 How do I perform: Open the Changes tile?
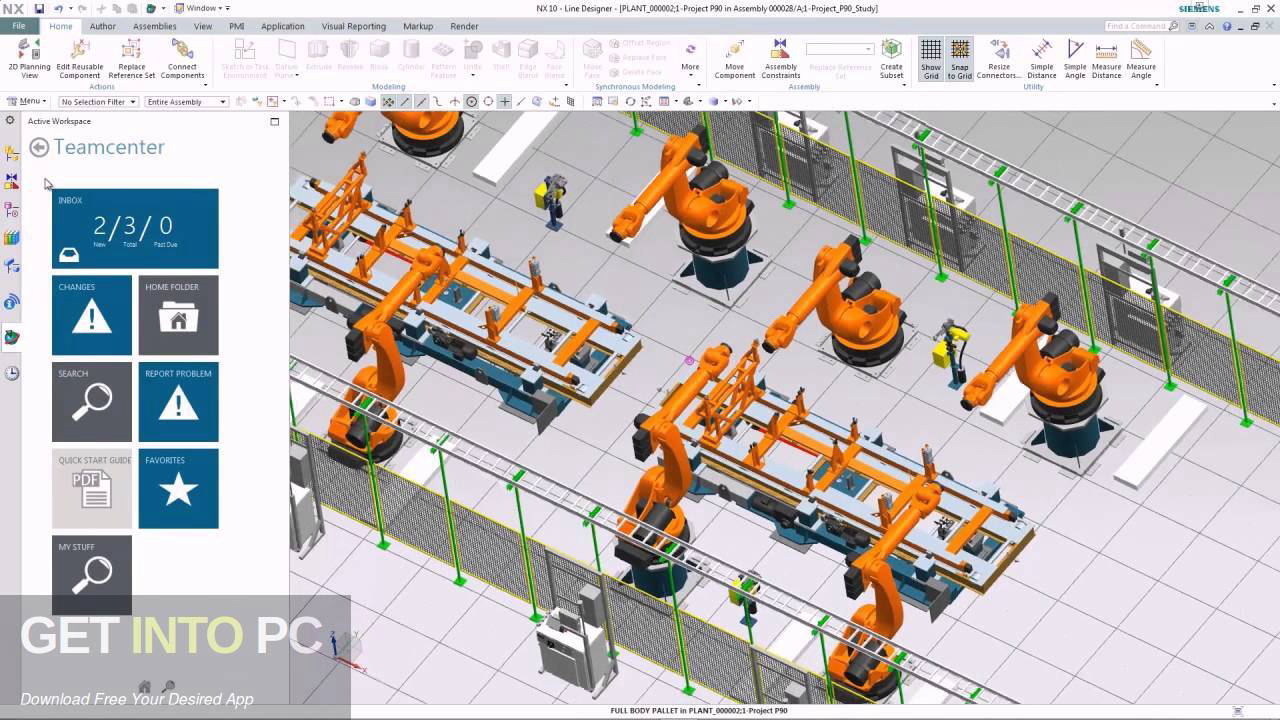[x=92, y=315]
